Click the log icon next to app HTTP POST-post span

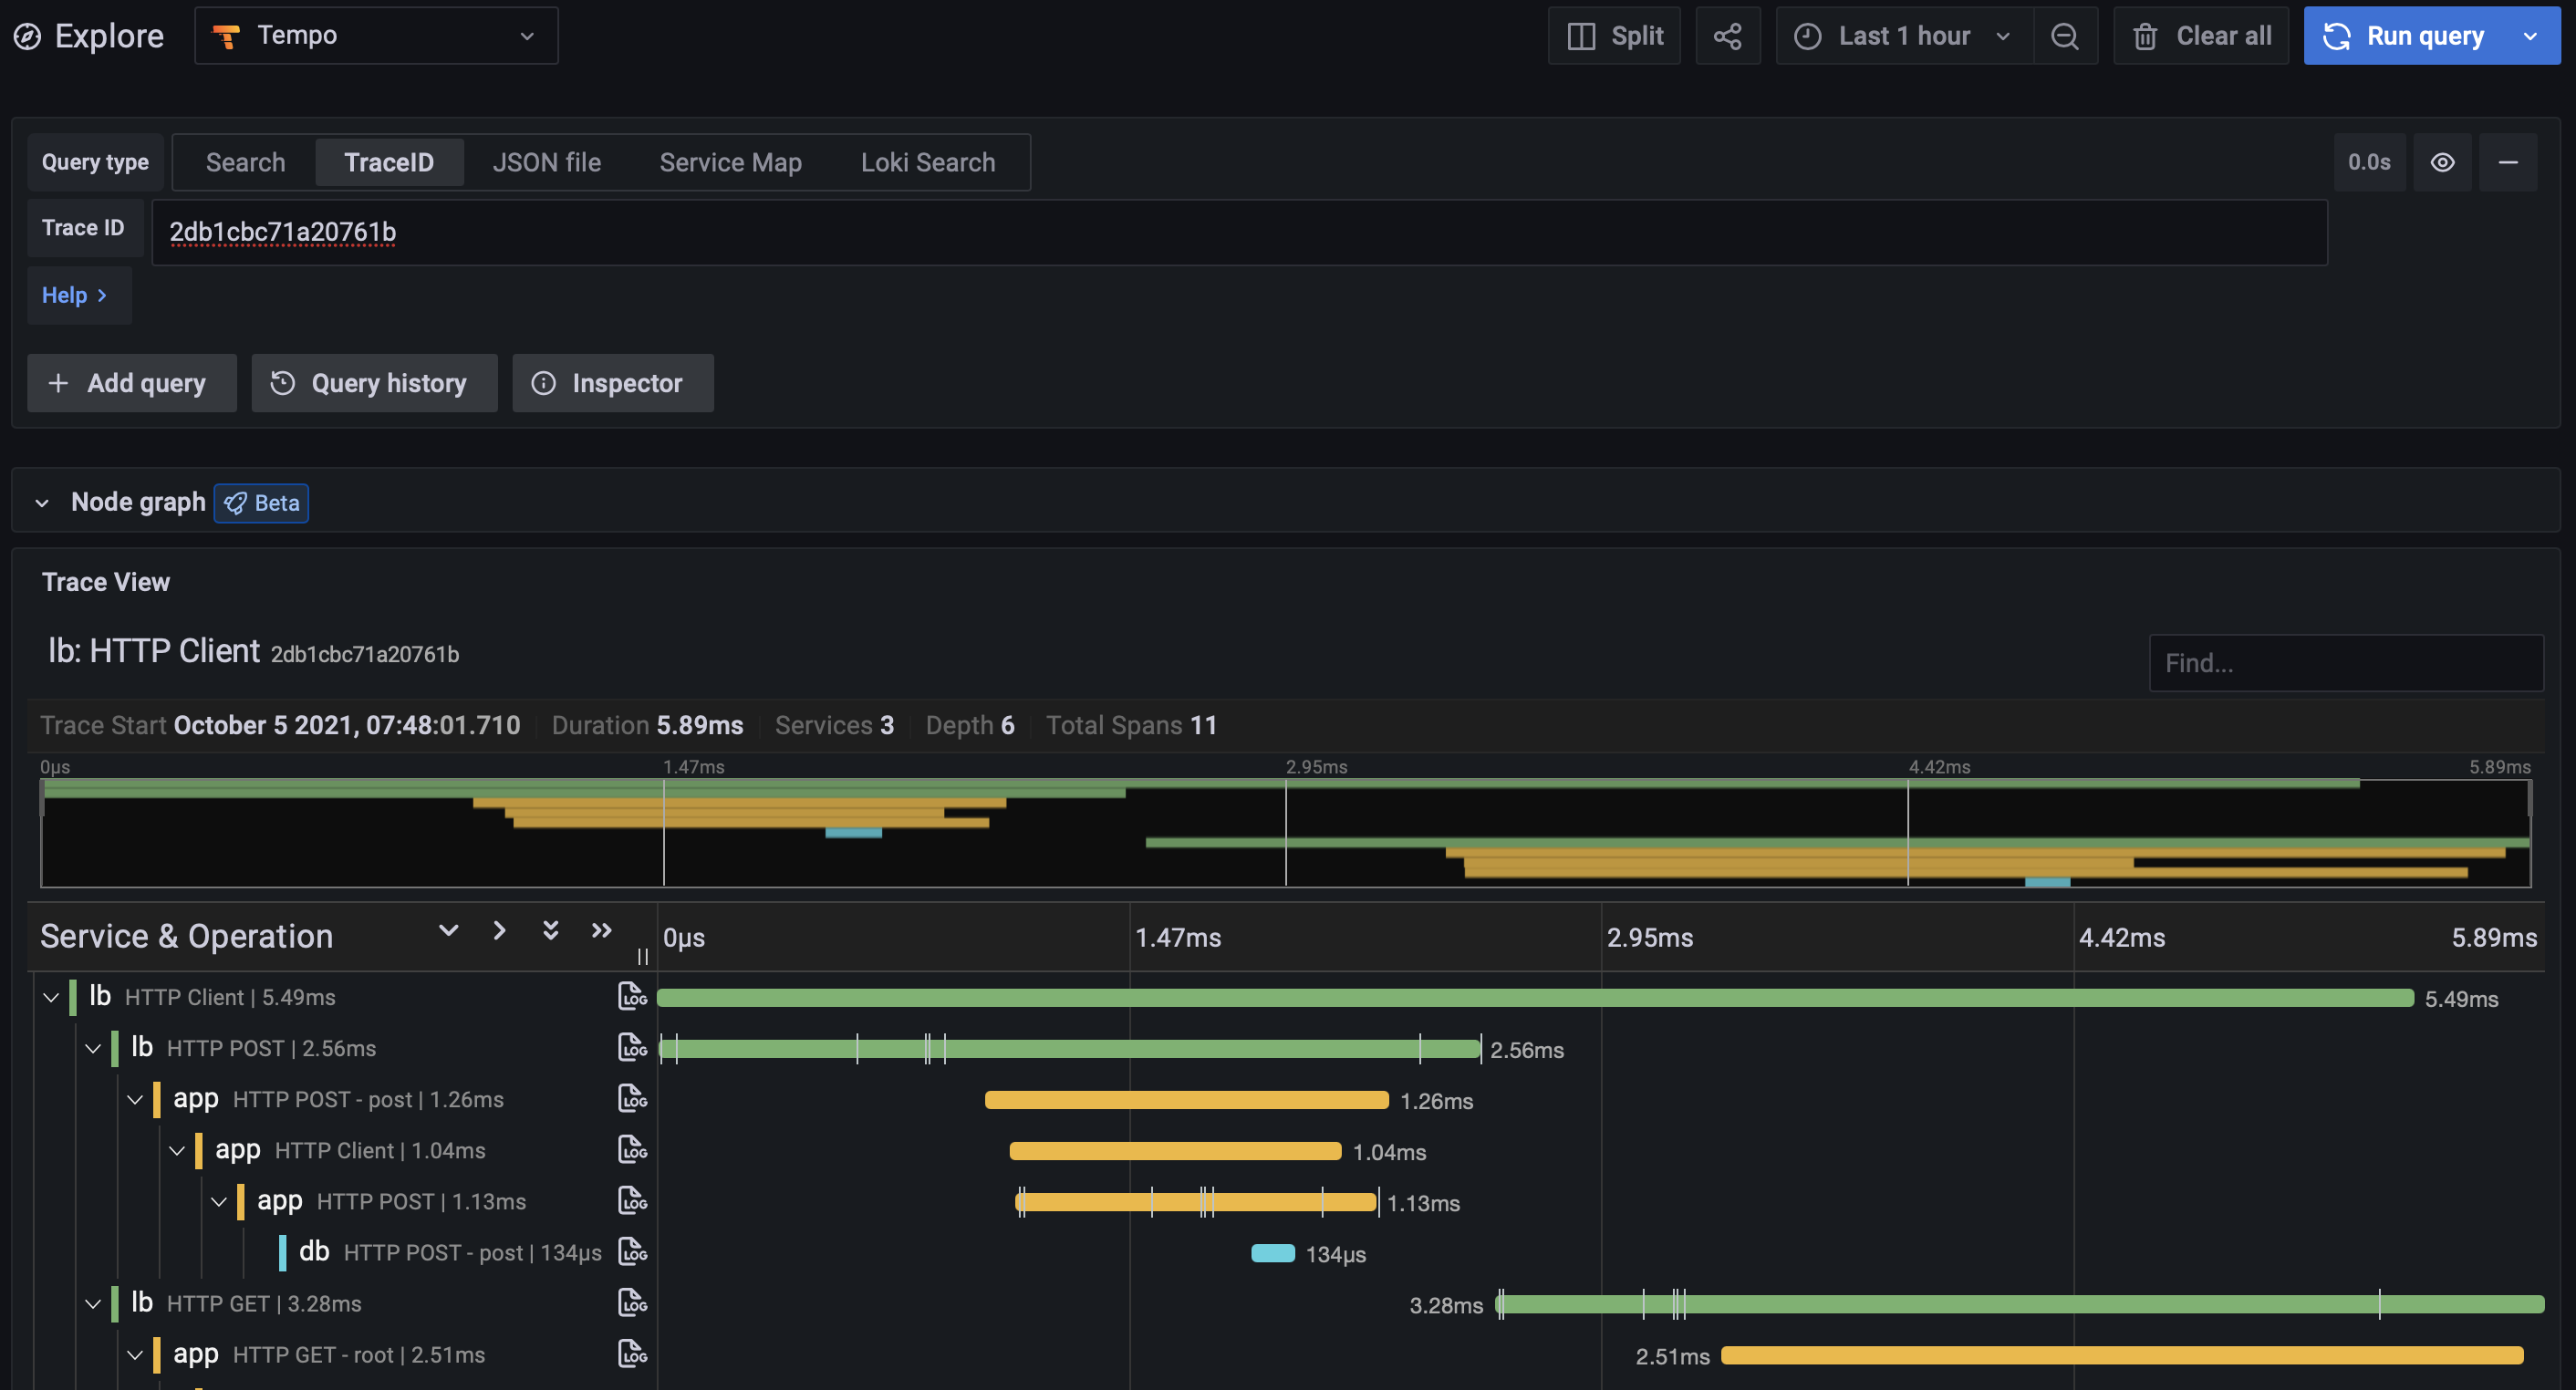631,1097
